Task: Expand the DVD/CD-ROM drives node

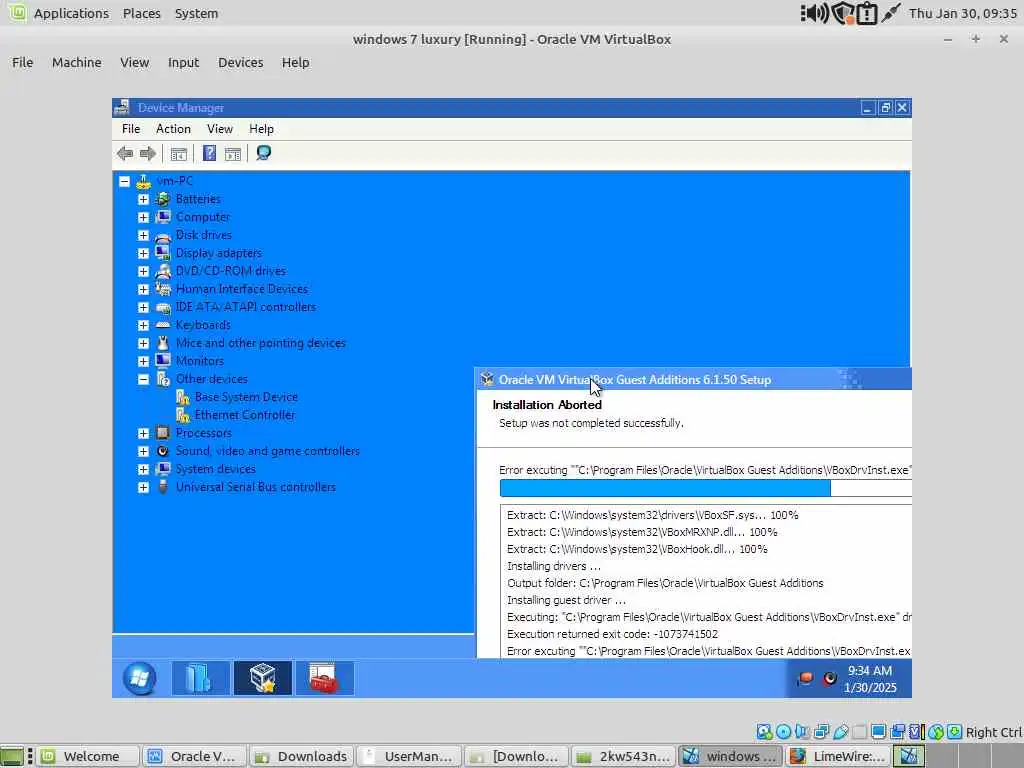Action: point(143,271)
